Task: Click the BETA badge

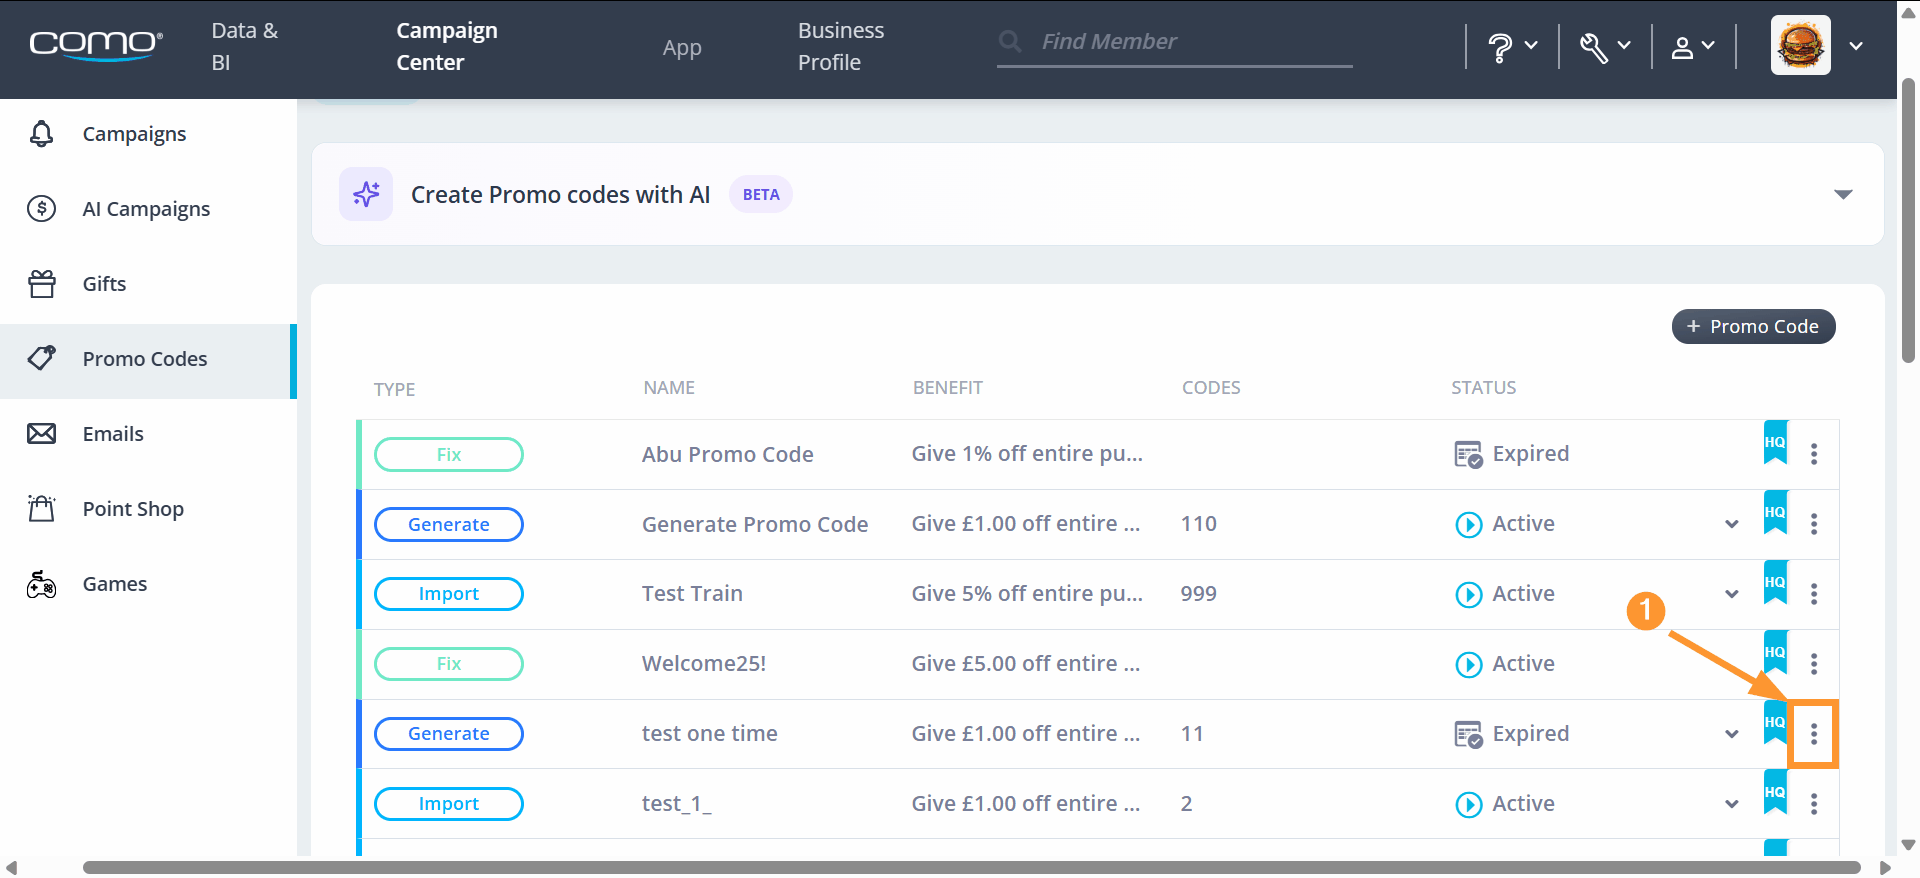Action: pyautogui.click(x=761, y=194)
